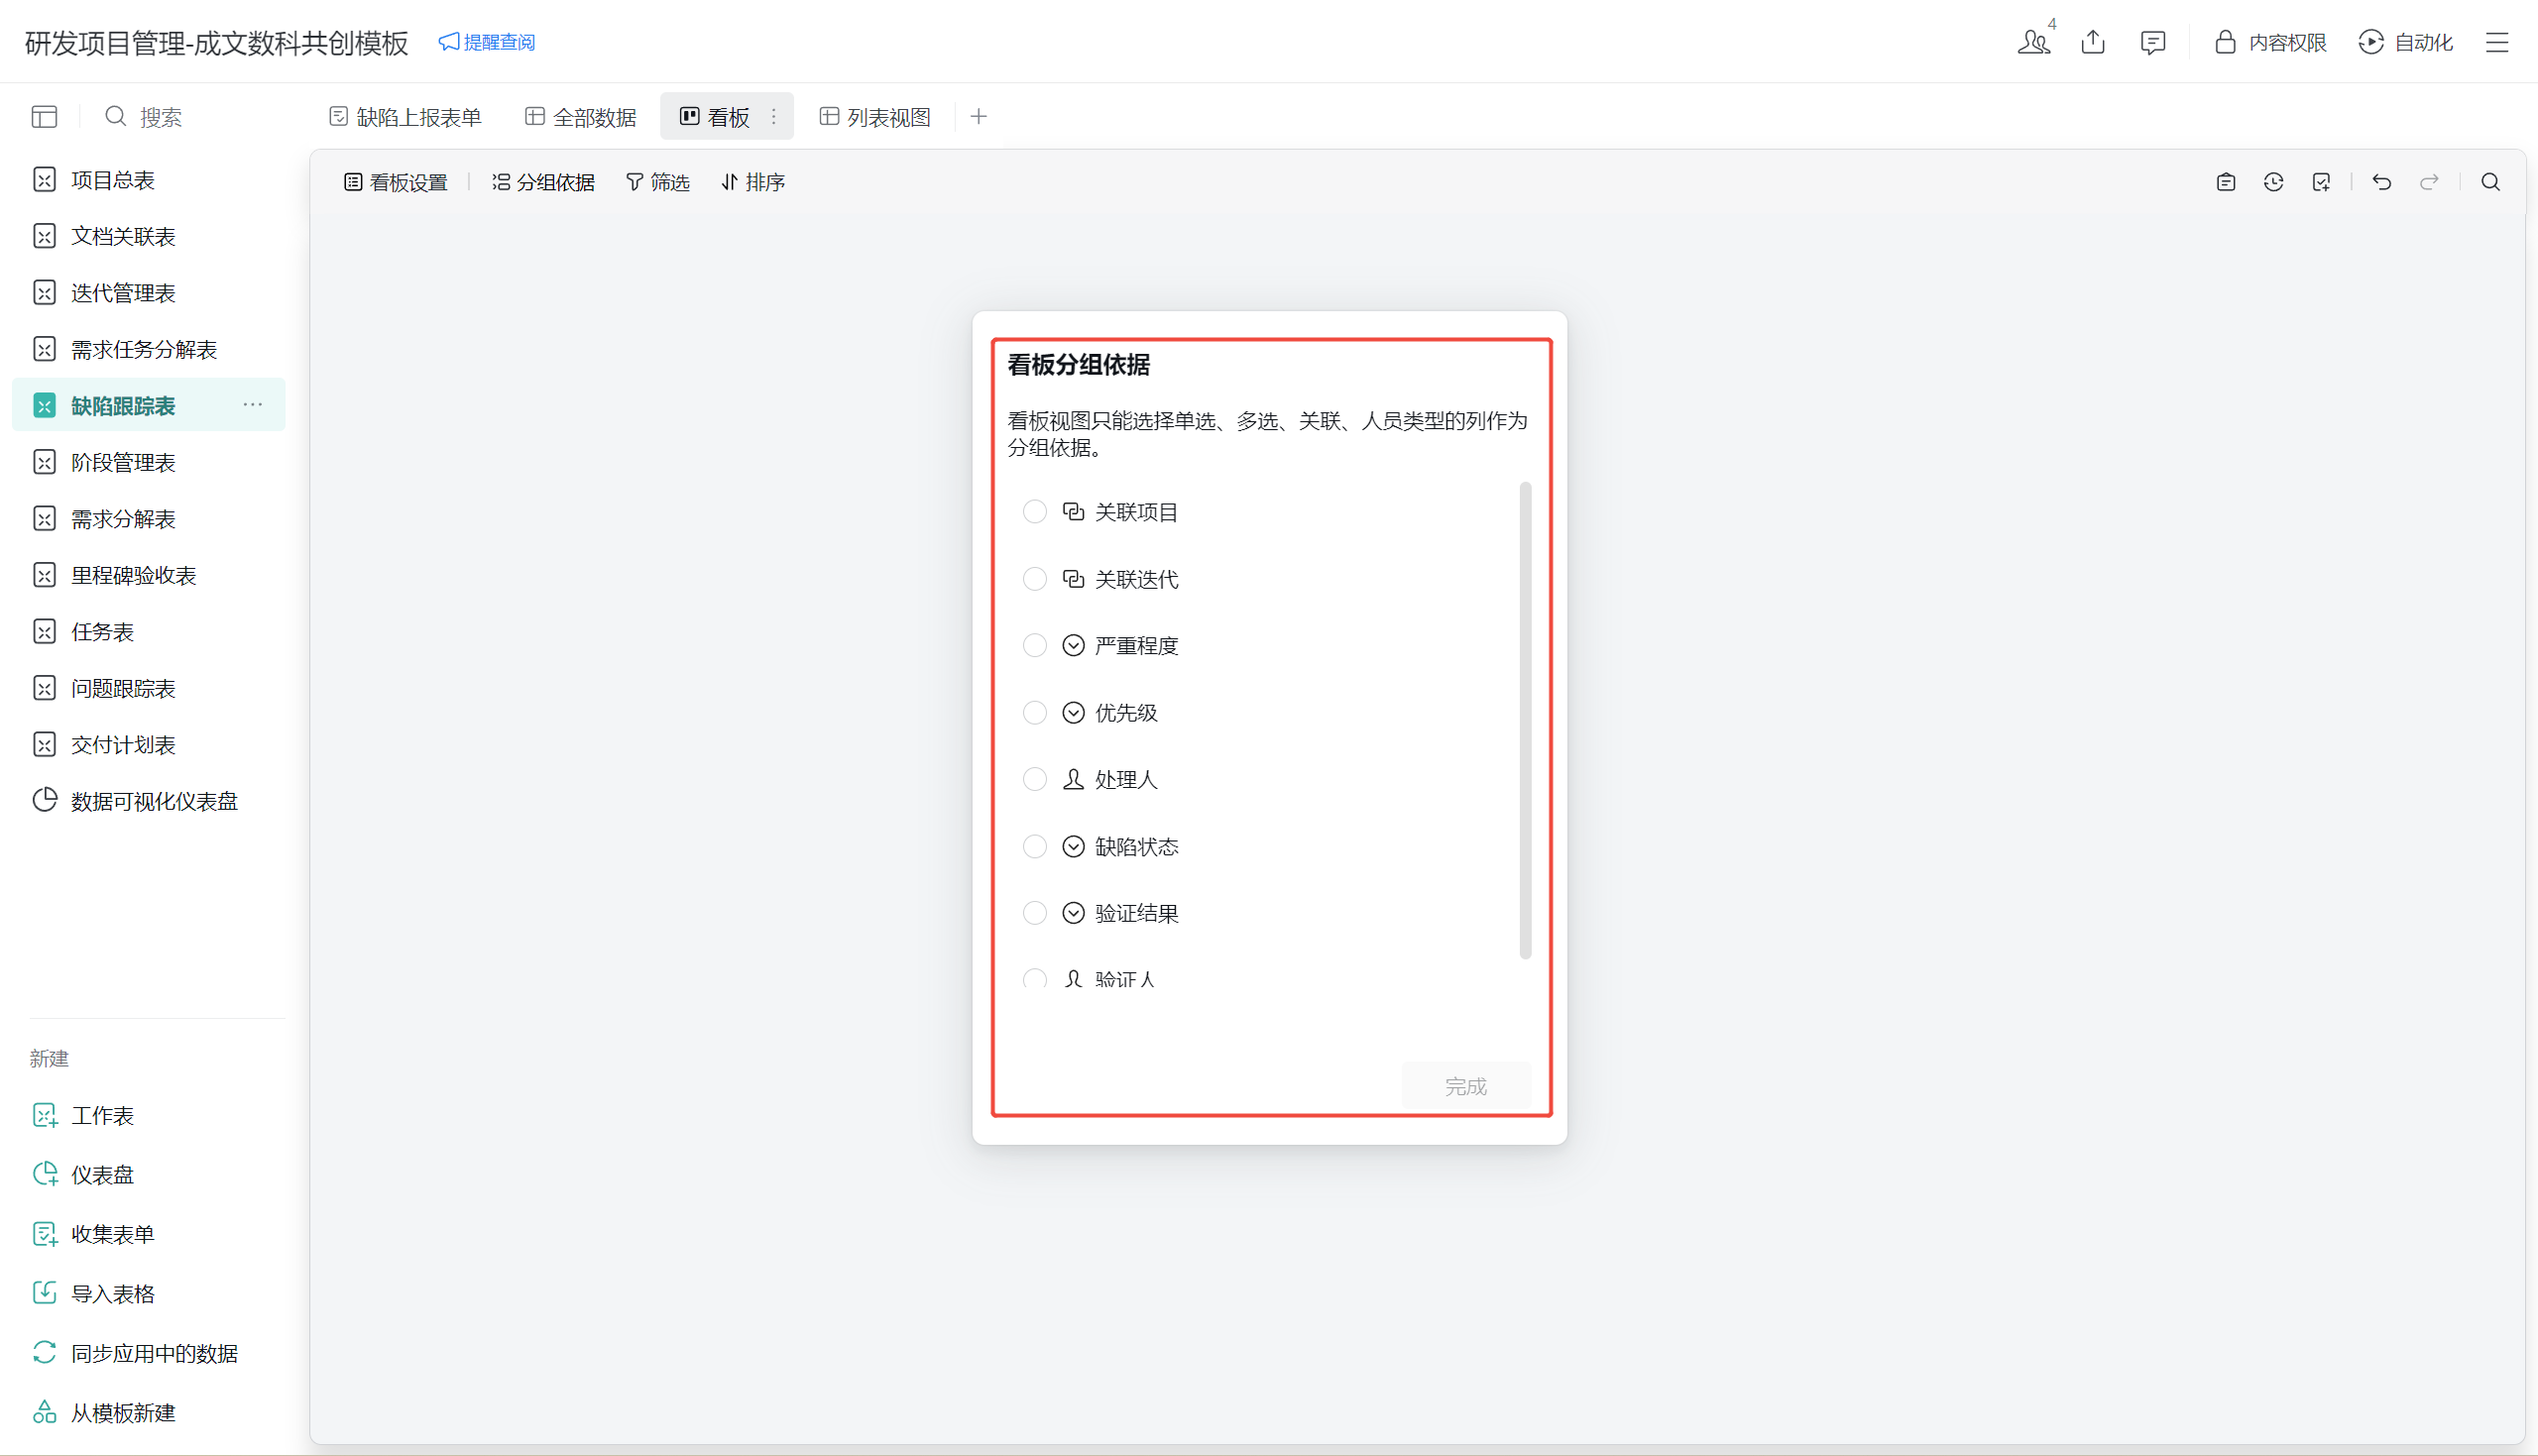Open the history clock icon
Screen dimensions: 2538x1456
point(2273,182)
